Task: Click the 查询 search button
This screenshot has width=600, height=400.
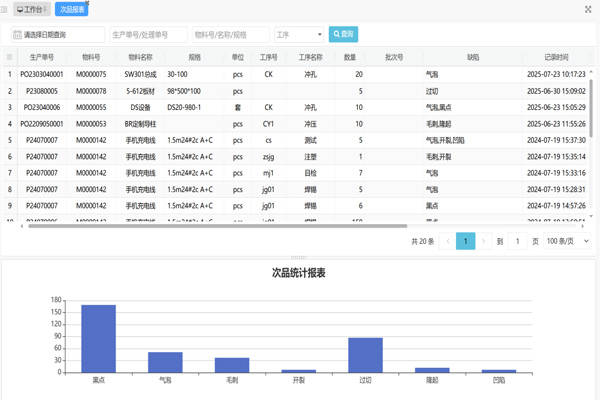Action: tap(343, 34)
